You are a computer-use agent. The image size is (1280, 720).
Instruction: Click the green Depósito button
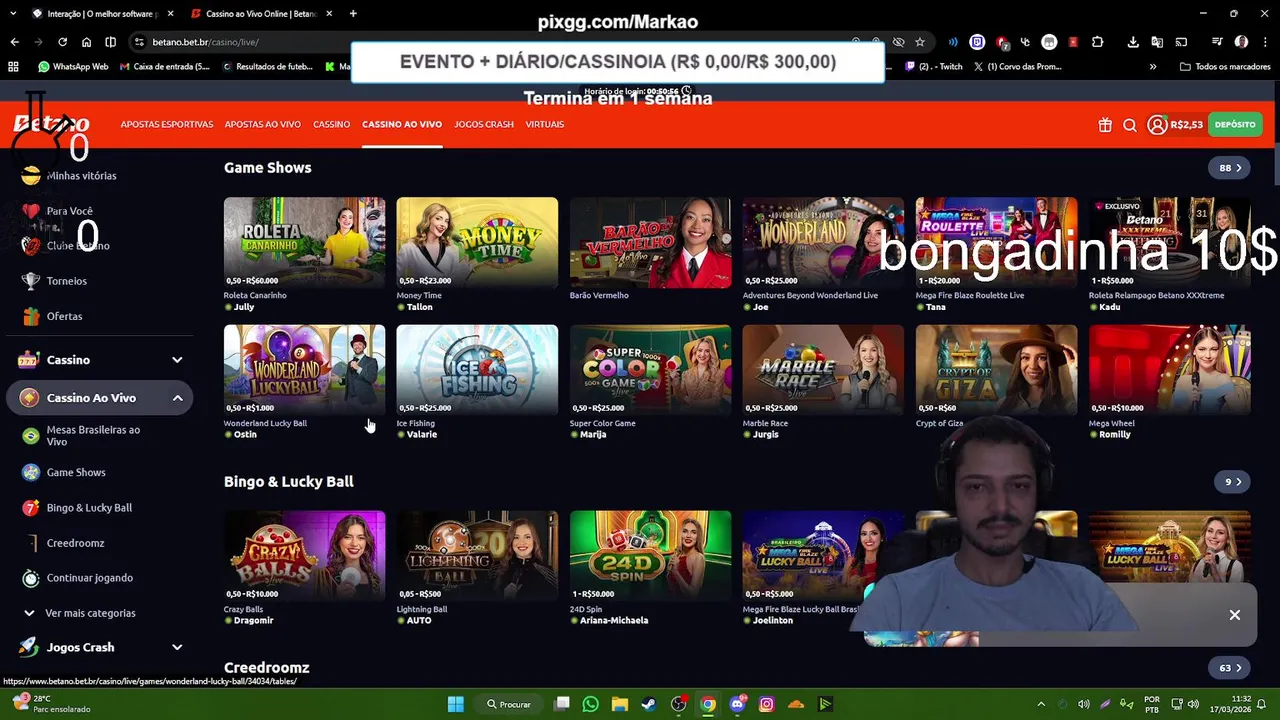coord(1235,125)
